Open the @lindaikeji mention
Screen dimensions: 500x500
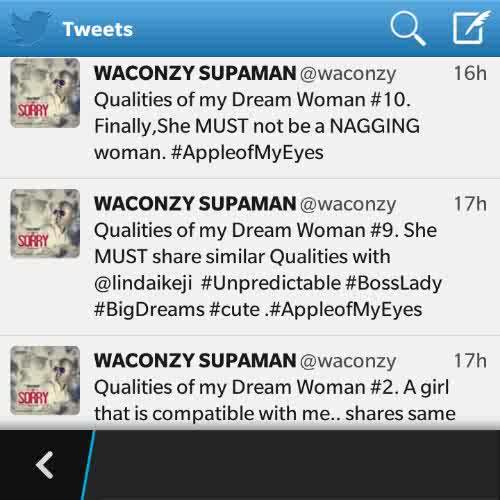[143, 284]
